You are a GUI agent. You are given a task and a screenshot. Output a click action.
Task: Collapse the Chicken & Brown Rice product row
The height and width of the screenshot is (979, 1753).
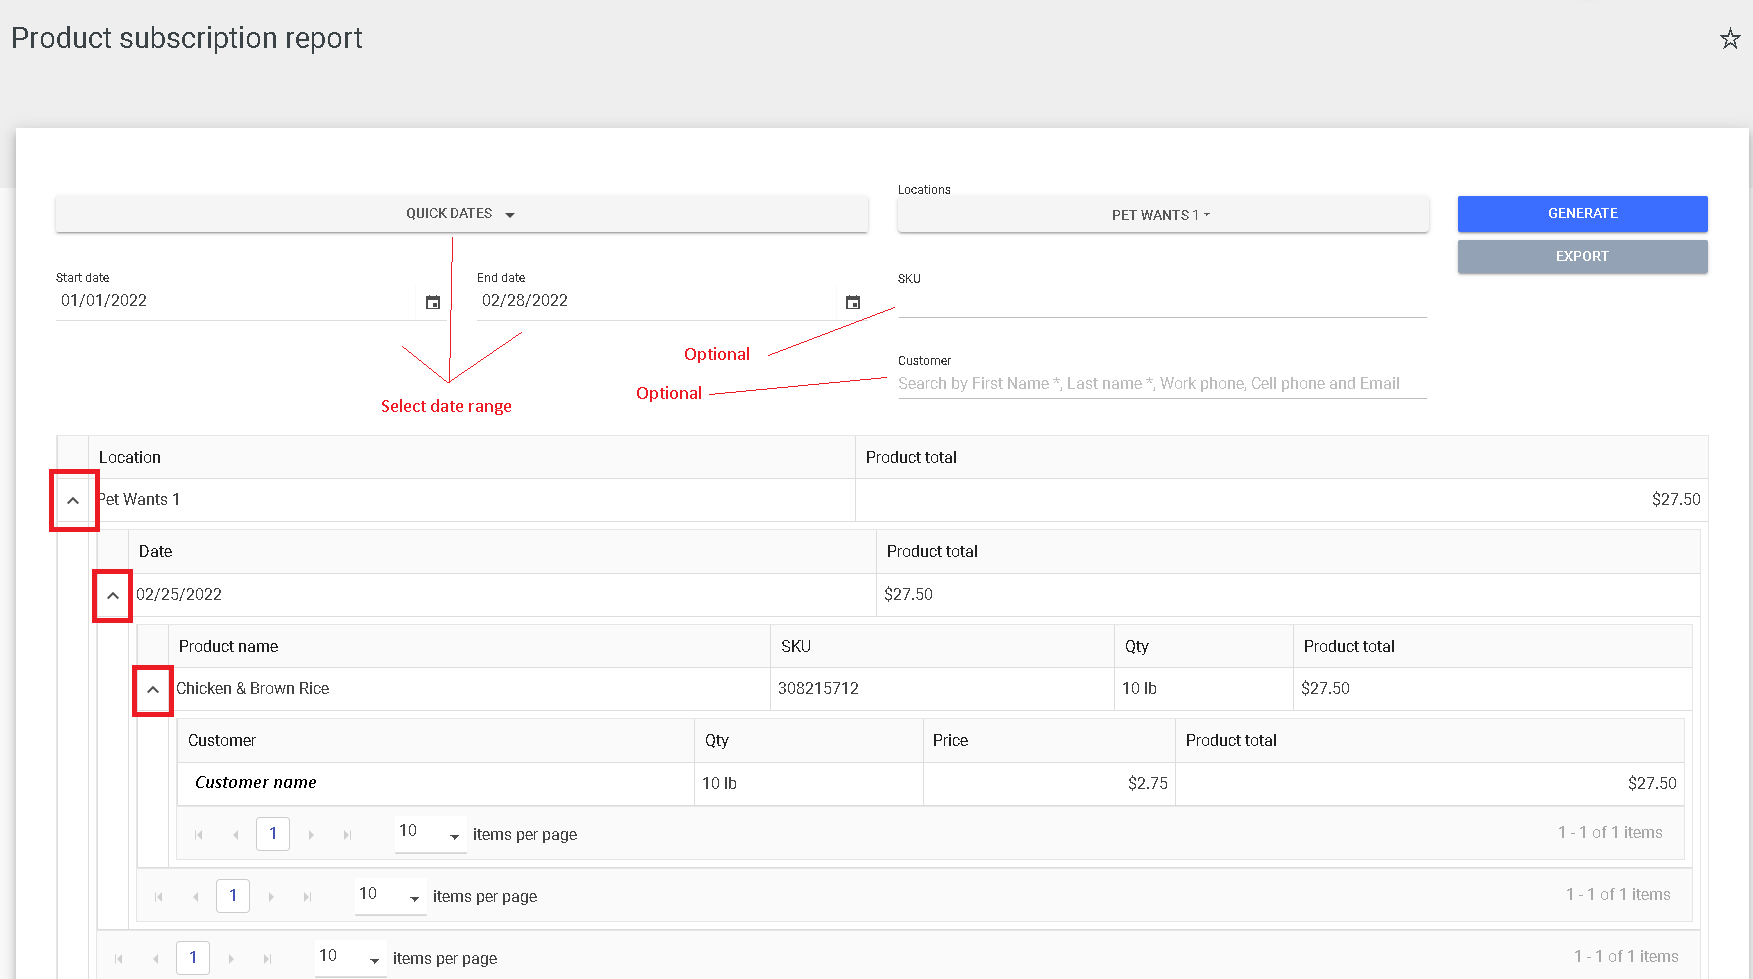click(x=152, y=689)
